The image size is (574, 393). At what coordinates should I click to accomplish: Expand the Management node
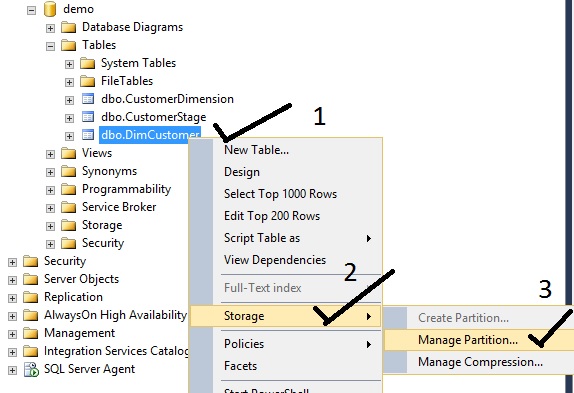(x=12, y=334)
